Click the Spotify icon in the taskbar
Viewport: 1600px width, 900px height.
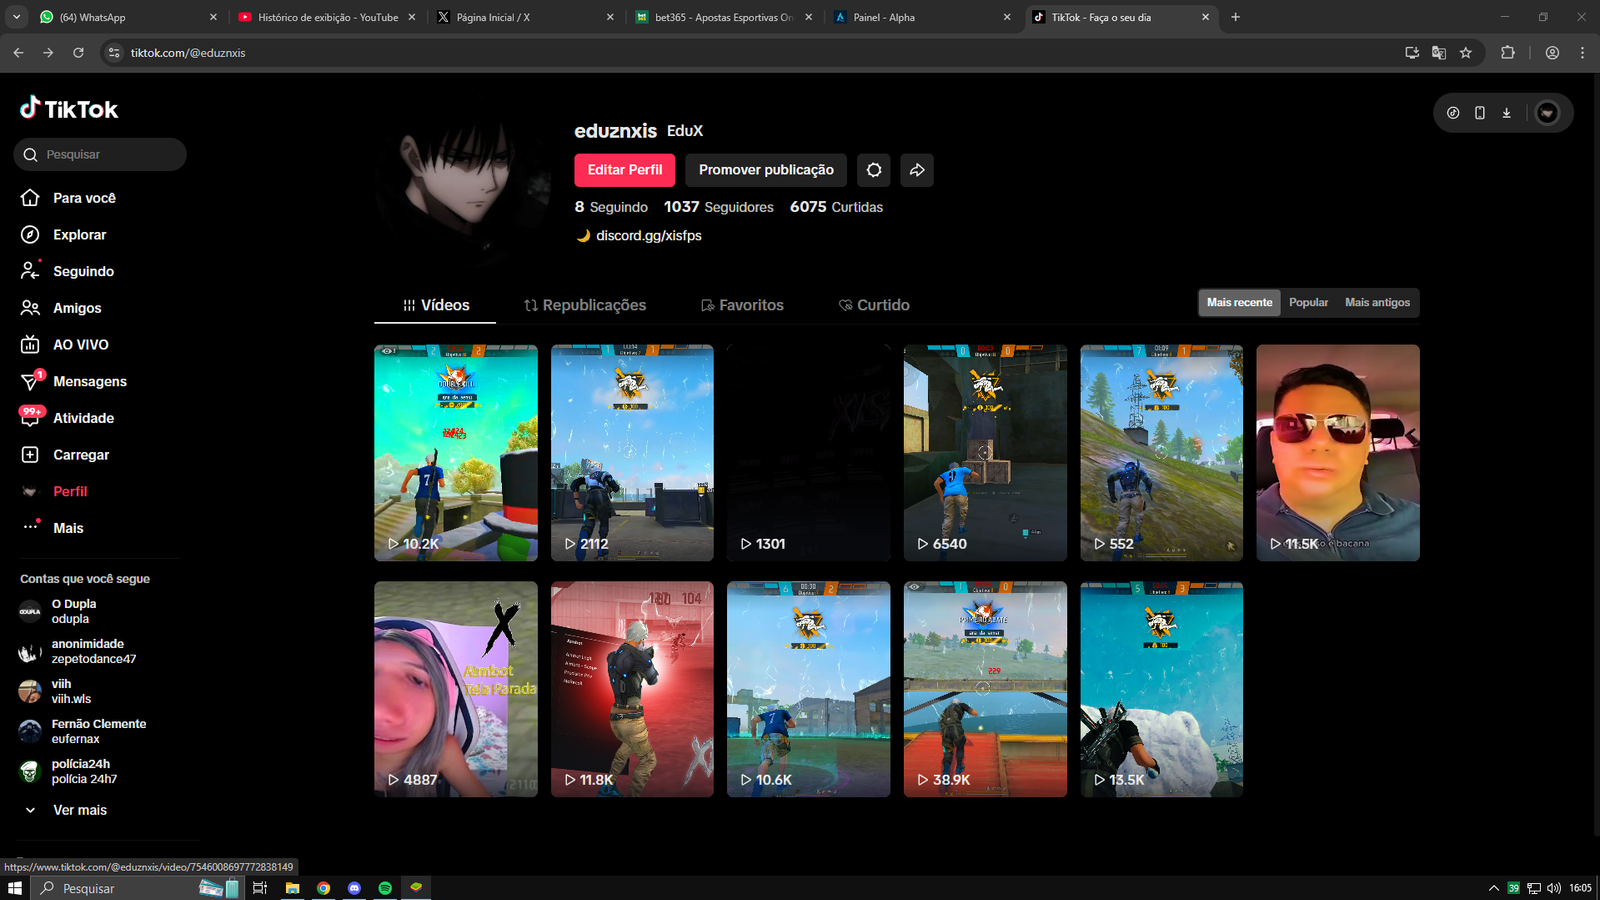[x=385, y=888]
